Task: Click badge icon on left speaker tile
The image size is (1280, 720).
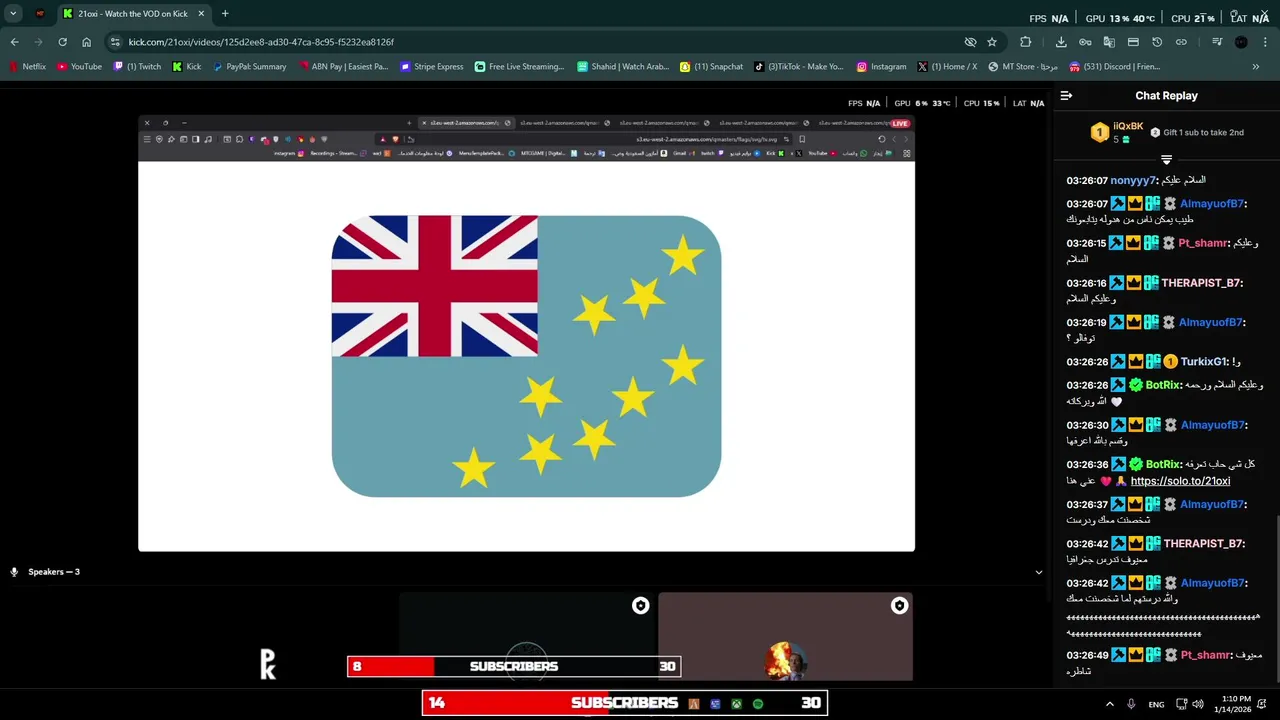Action: point(641,606)
